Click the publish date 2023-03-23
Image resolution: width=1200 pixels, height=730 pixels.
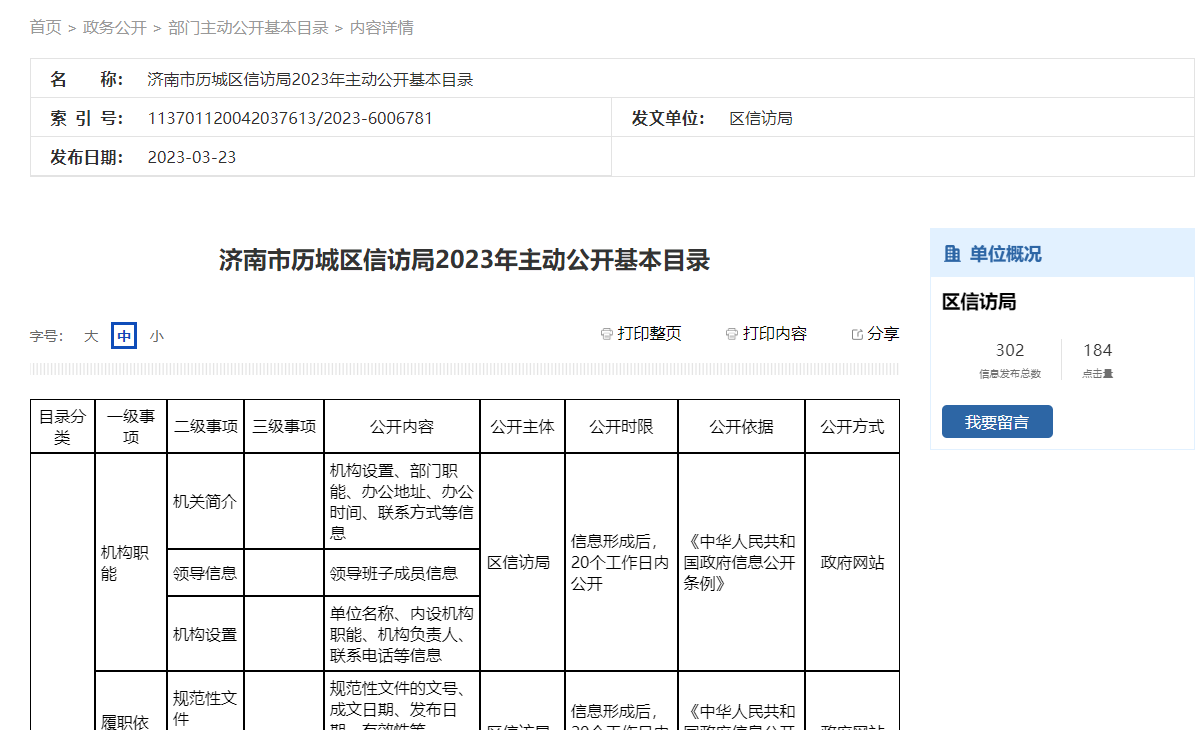tap(192, 157)
